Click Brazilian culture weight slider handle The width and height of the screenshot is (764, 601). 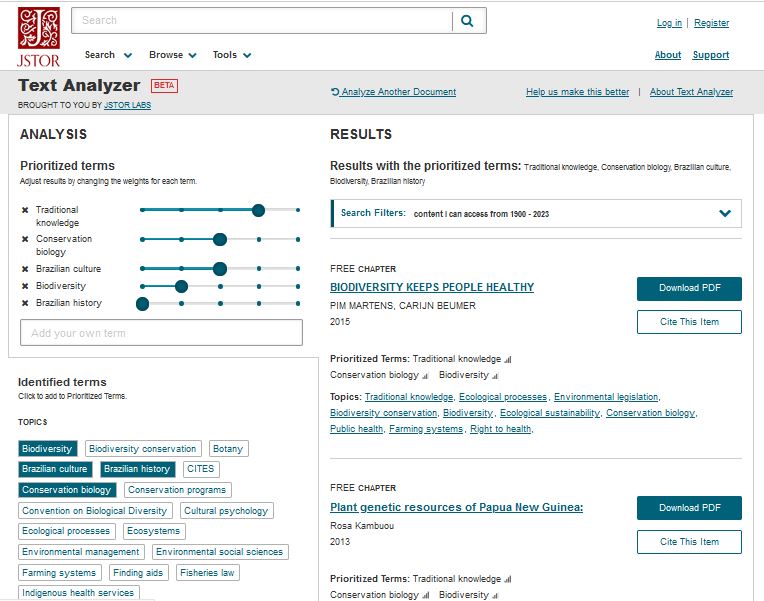click(220, 269)
